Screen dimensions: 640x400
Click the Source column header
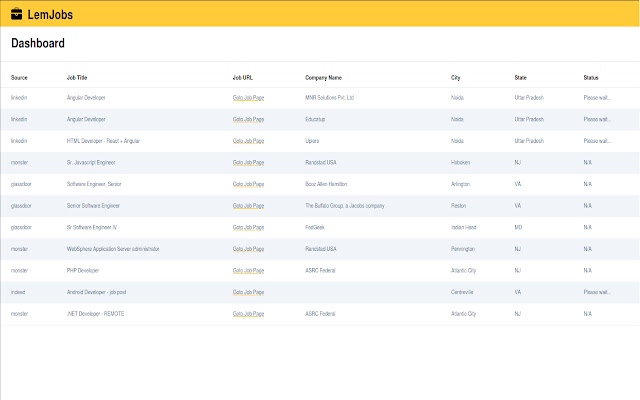point(19,78)
